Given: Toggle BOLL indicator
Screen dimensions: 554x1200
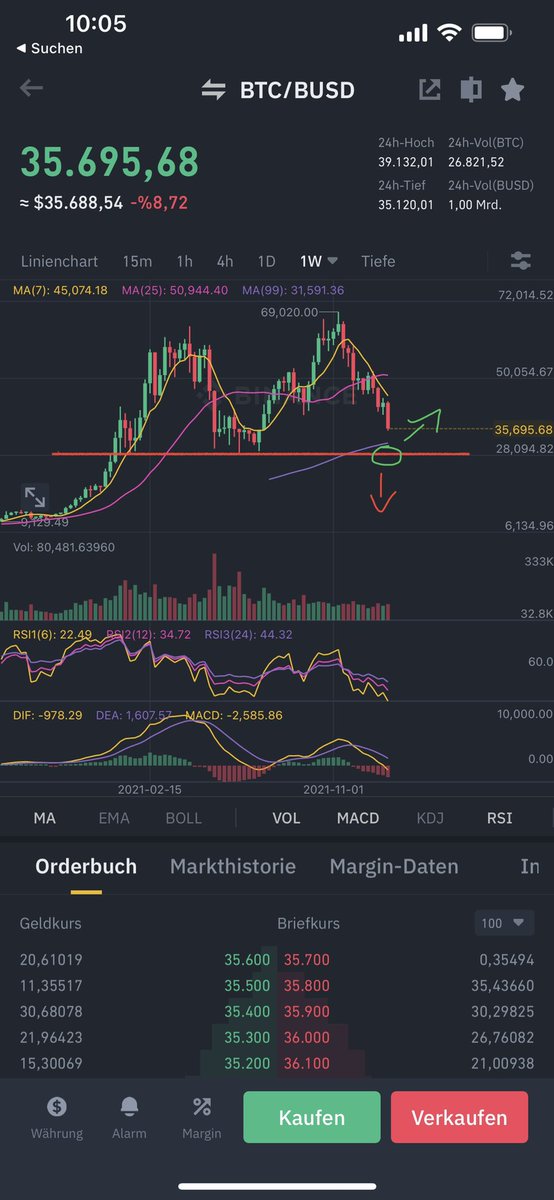Looking at the screenshot, I should [x=183, y=818].
